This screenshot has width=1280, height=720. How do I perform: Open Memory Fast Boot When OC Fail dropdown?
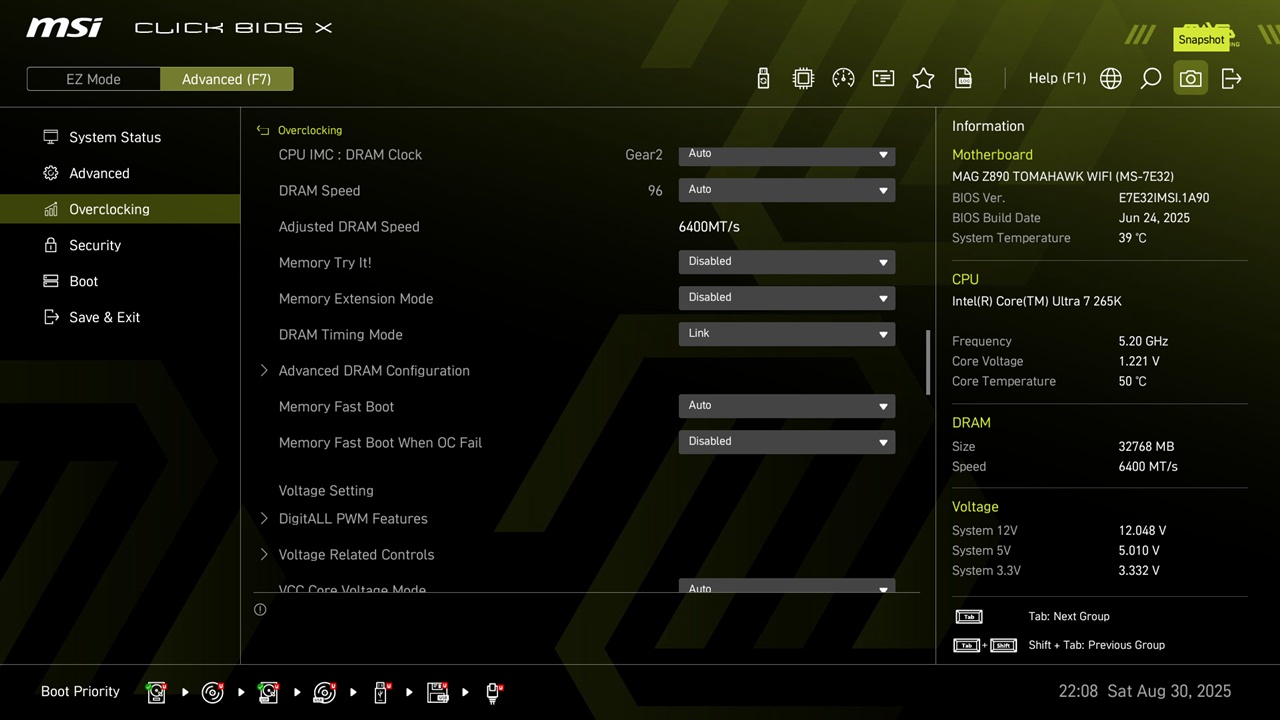[787, 442]
